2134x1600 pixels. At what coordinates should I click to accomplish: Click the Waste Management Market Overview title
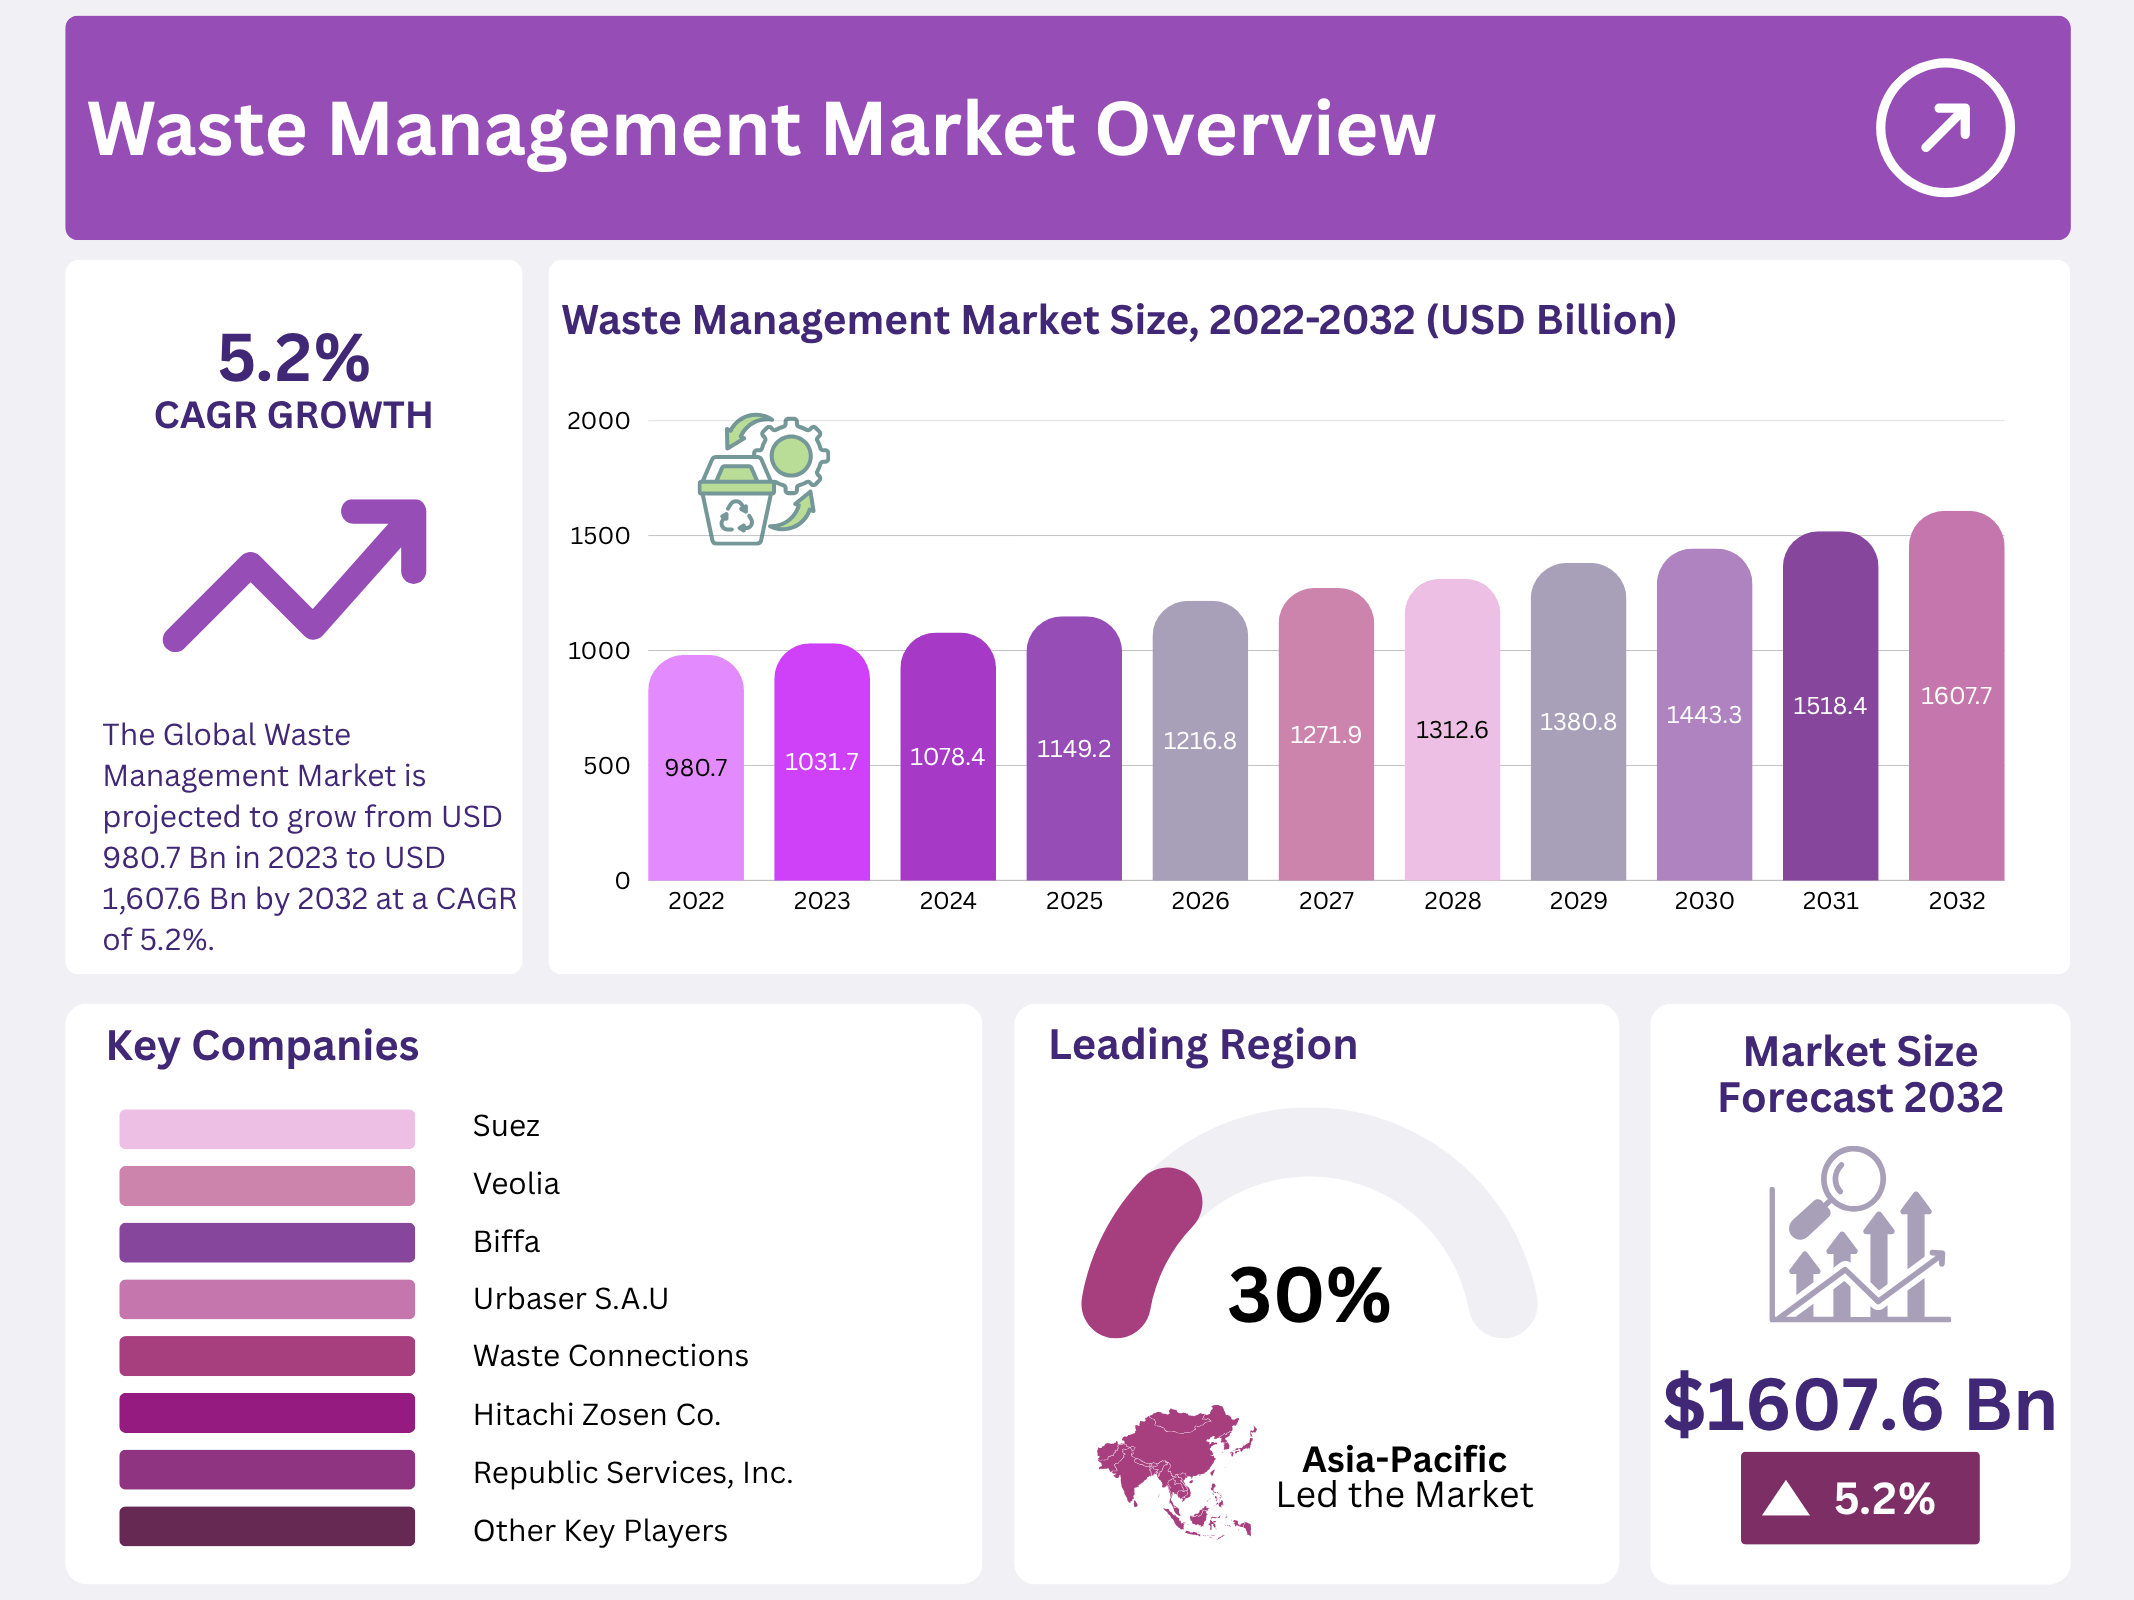pos(762,129)
